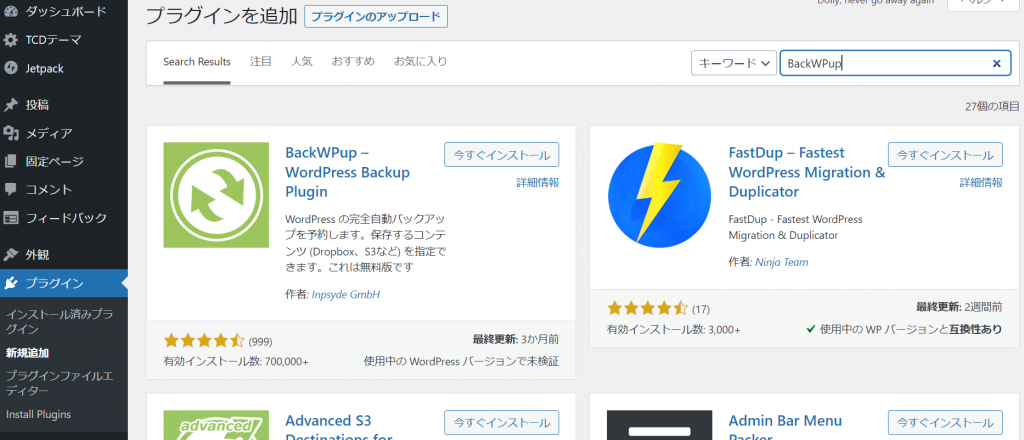The image size is (1024, 440).
Task: Open author link Ninja Team
Action: point(782,262)
